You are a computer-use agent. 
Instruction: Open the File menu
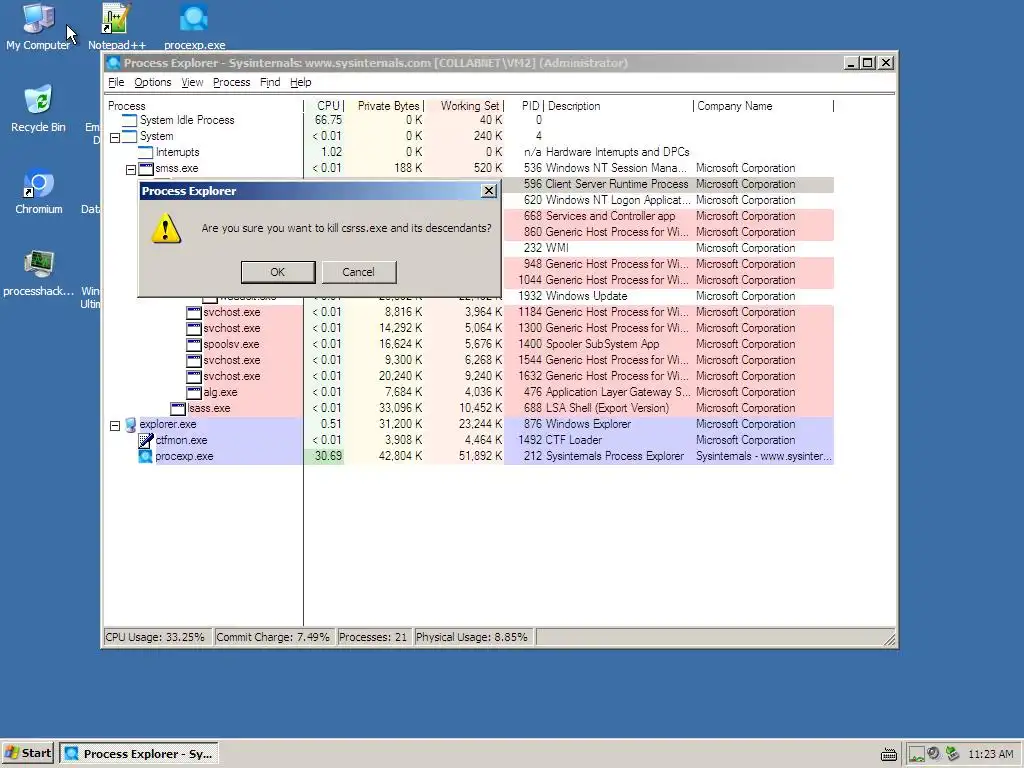click(x=116, y=82)
